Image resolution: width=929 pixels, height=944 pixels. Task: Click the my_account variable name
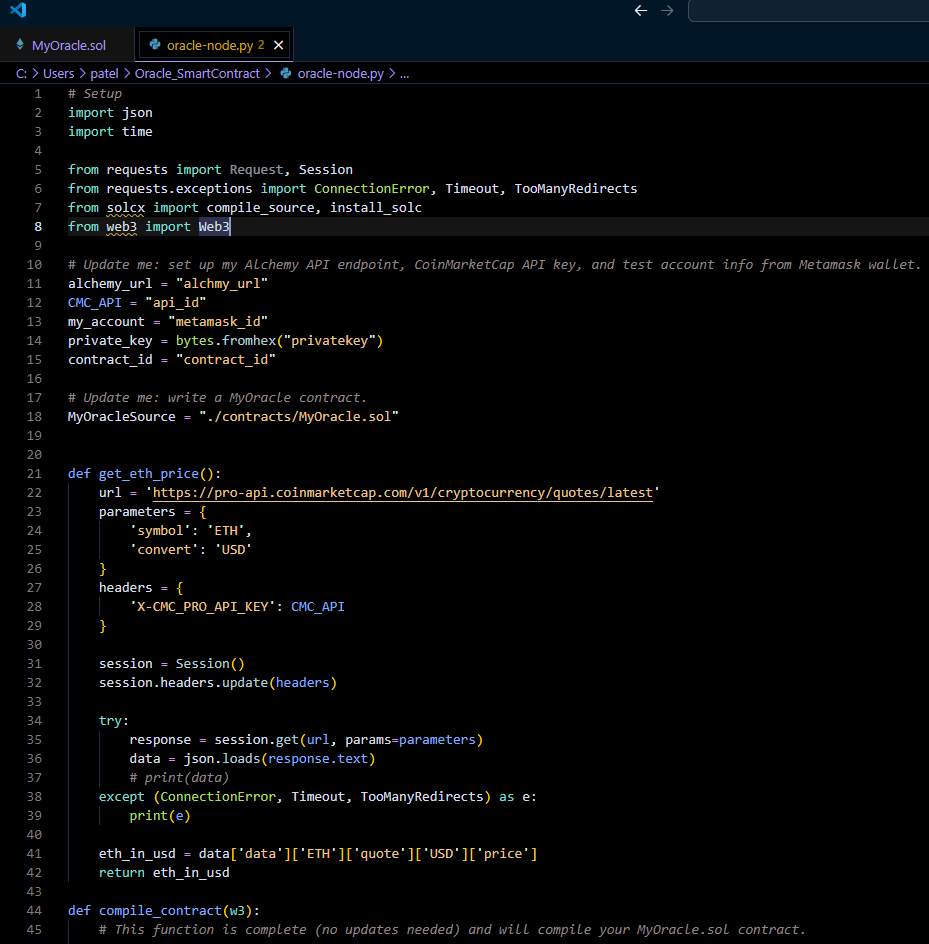click(x=106, y=321)
